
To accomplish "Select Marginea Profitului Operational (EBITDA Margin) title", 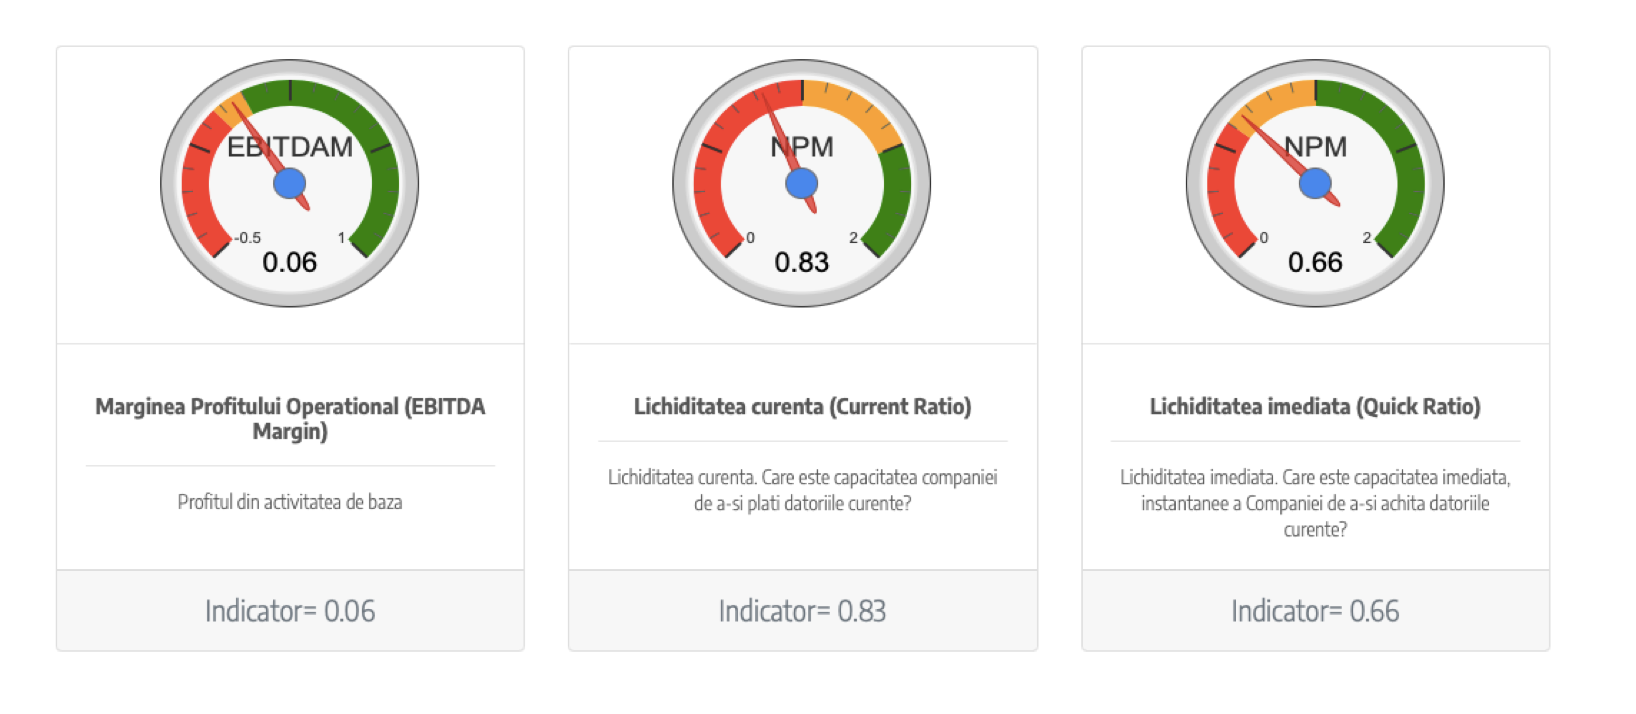I will pyautogui.click(x=290, y=419).
